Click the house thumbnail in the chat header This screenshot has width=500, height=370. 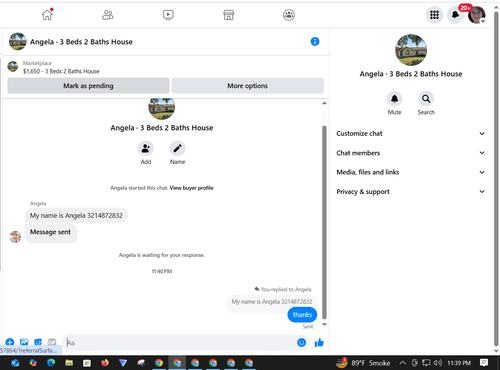coord(18,41)
